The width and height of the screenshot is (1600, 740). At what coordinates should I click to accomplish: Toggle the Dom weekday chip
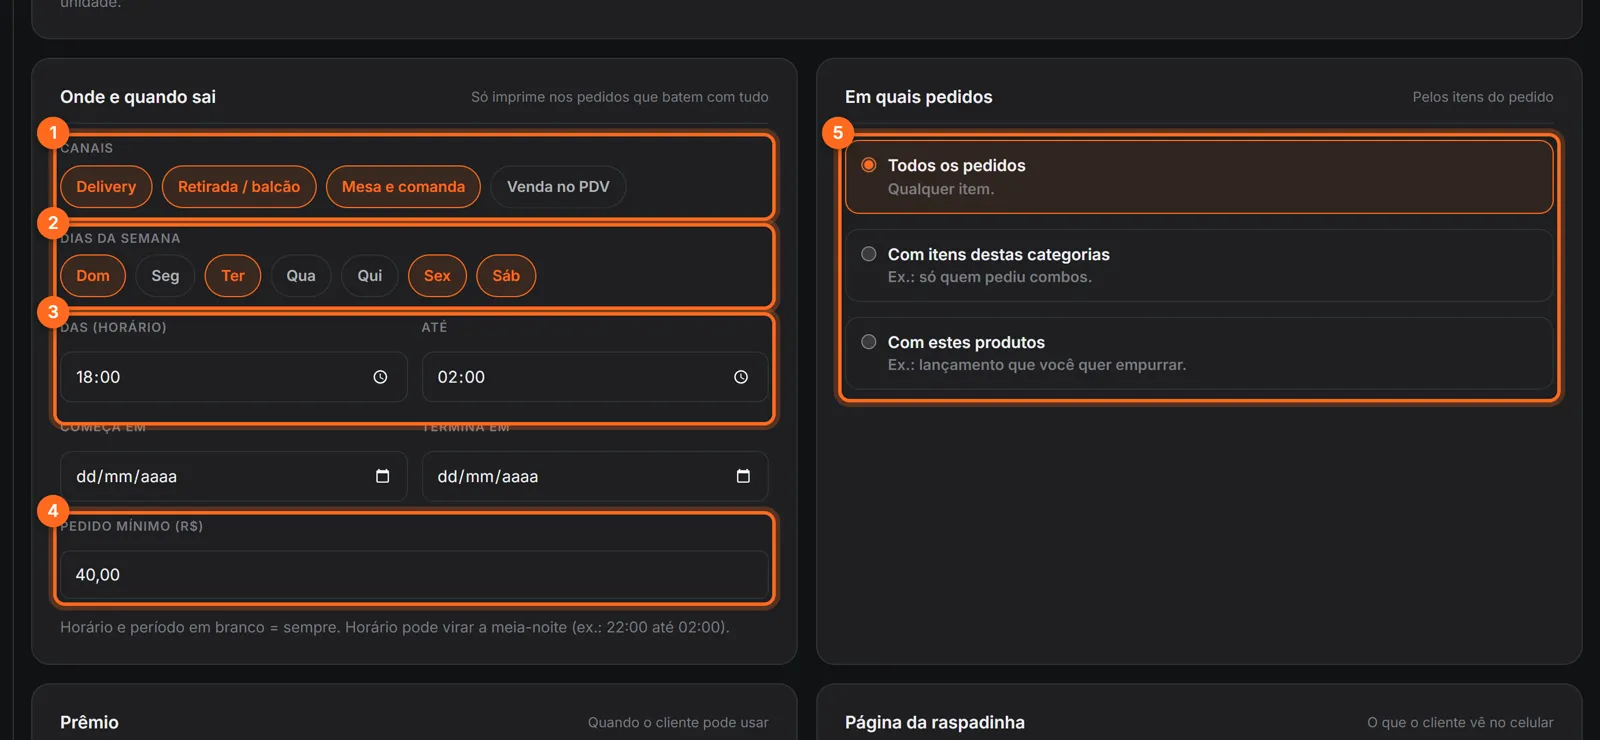click(93, 276)
